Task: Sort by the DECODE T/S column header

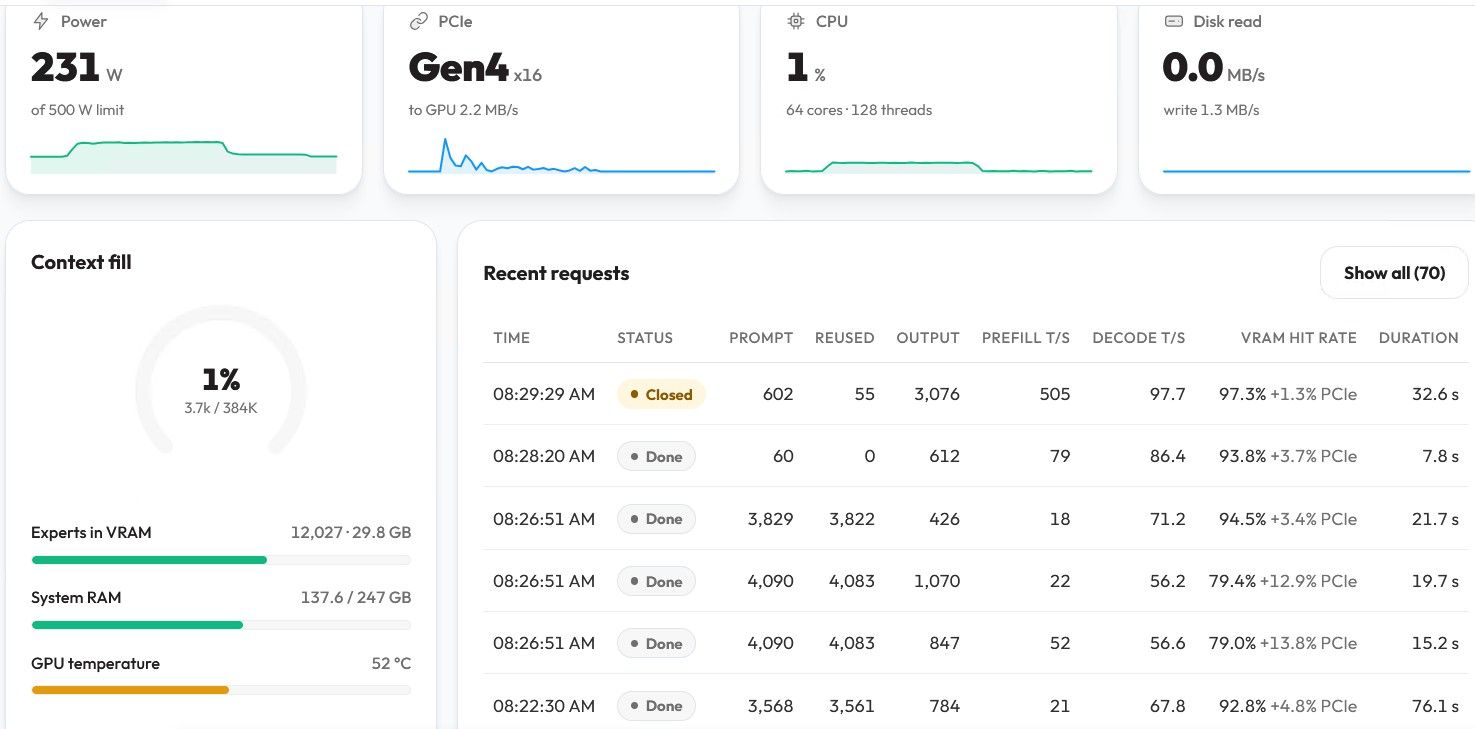Action: [x=1139, y=338]
